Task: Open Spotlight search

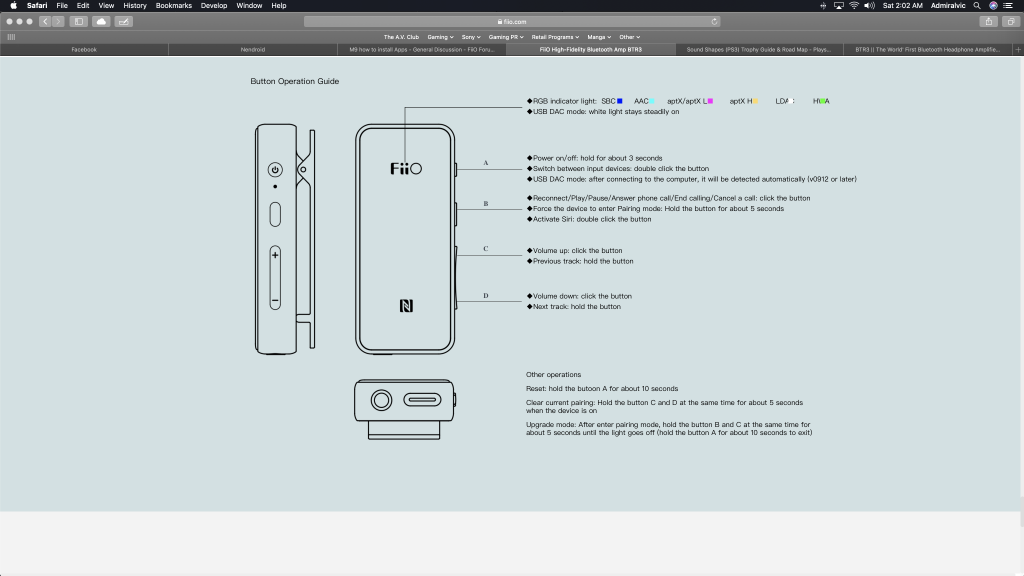Action: (x=977, y=5)
